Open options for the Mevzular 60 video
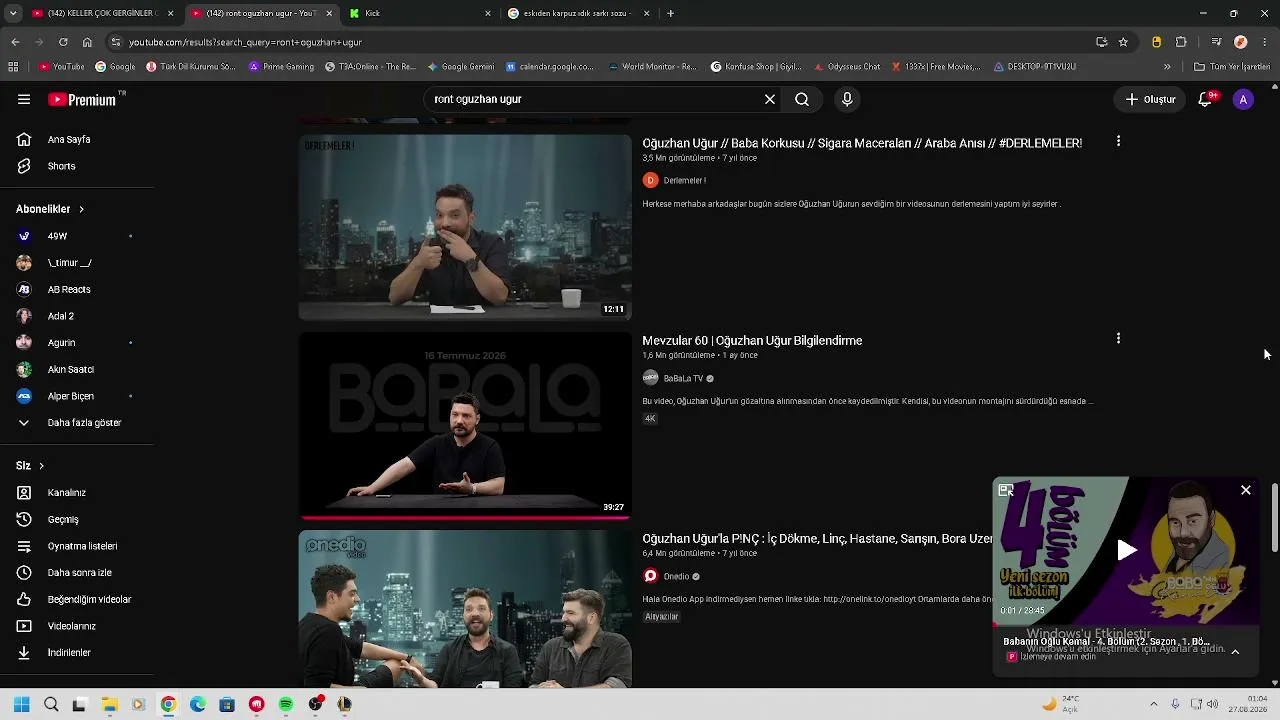 (x=1118, y=339)
